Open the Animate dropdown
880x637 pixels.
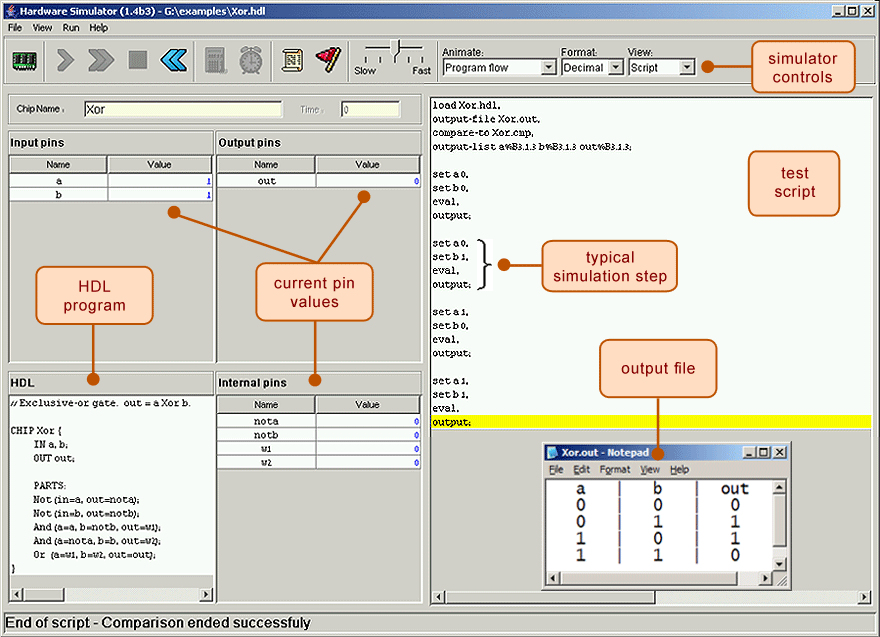pyautogui.click(x=498, y=68)
